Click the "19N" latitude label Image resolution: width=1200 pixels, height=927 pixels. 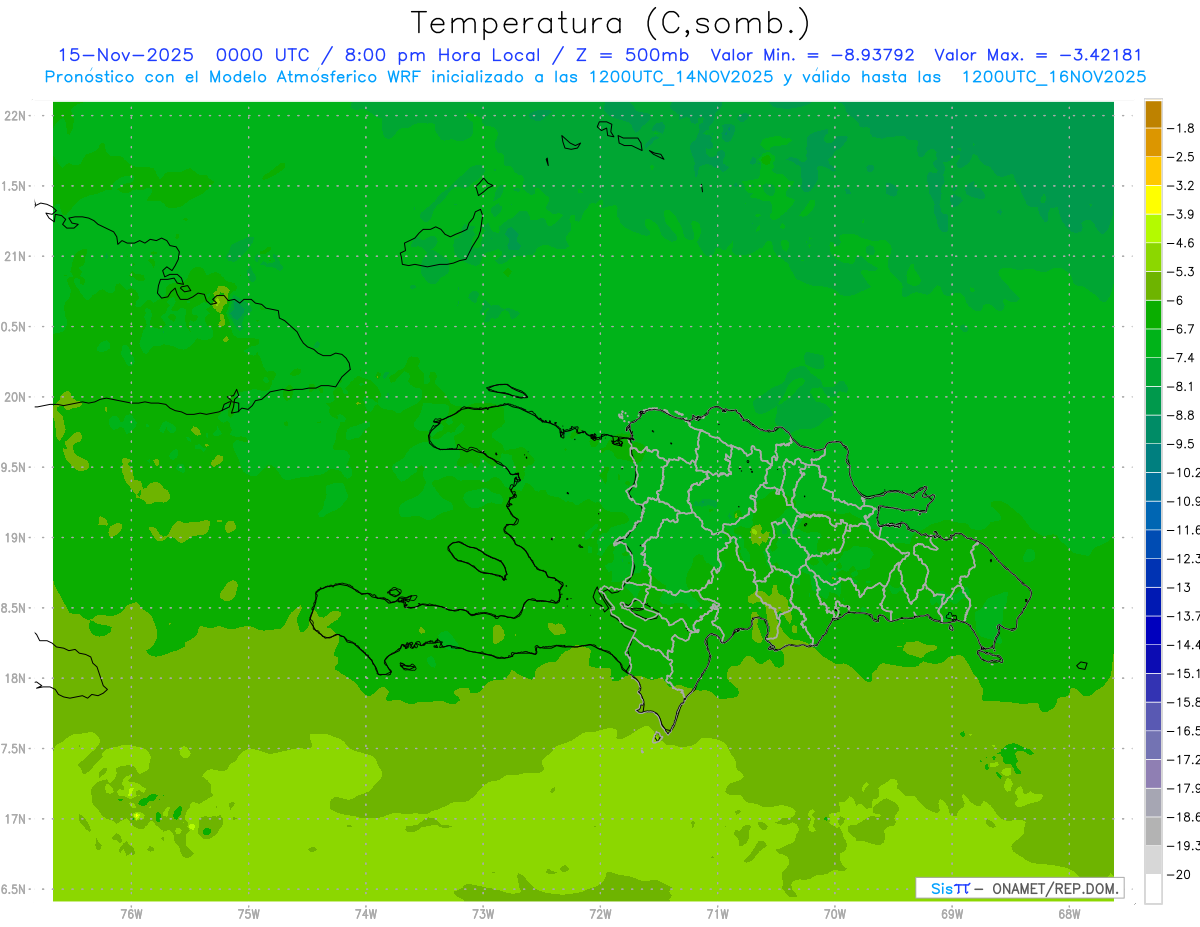coord(15,538)
